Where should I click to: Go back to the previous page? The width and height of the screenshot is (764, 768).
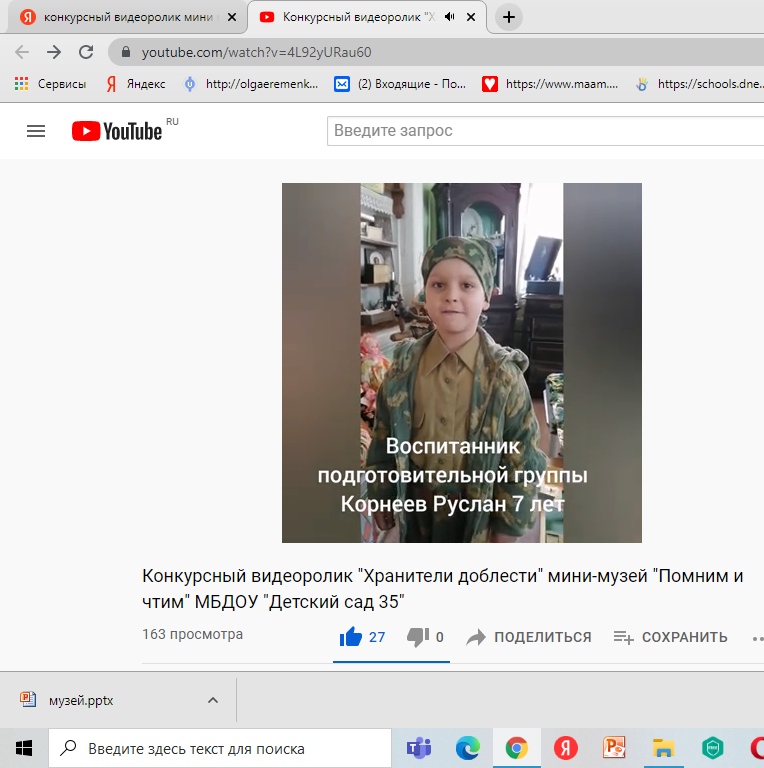click(x=22, y=52)
